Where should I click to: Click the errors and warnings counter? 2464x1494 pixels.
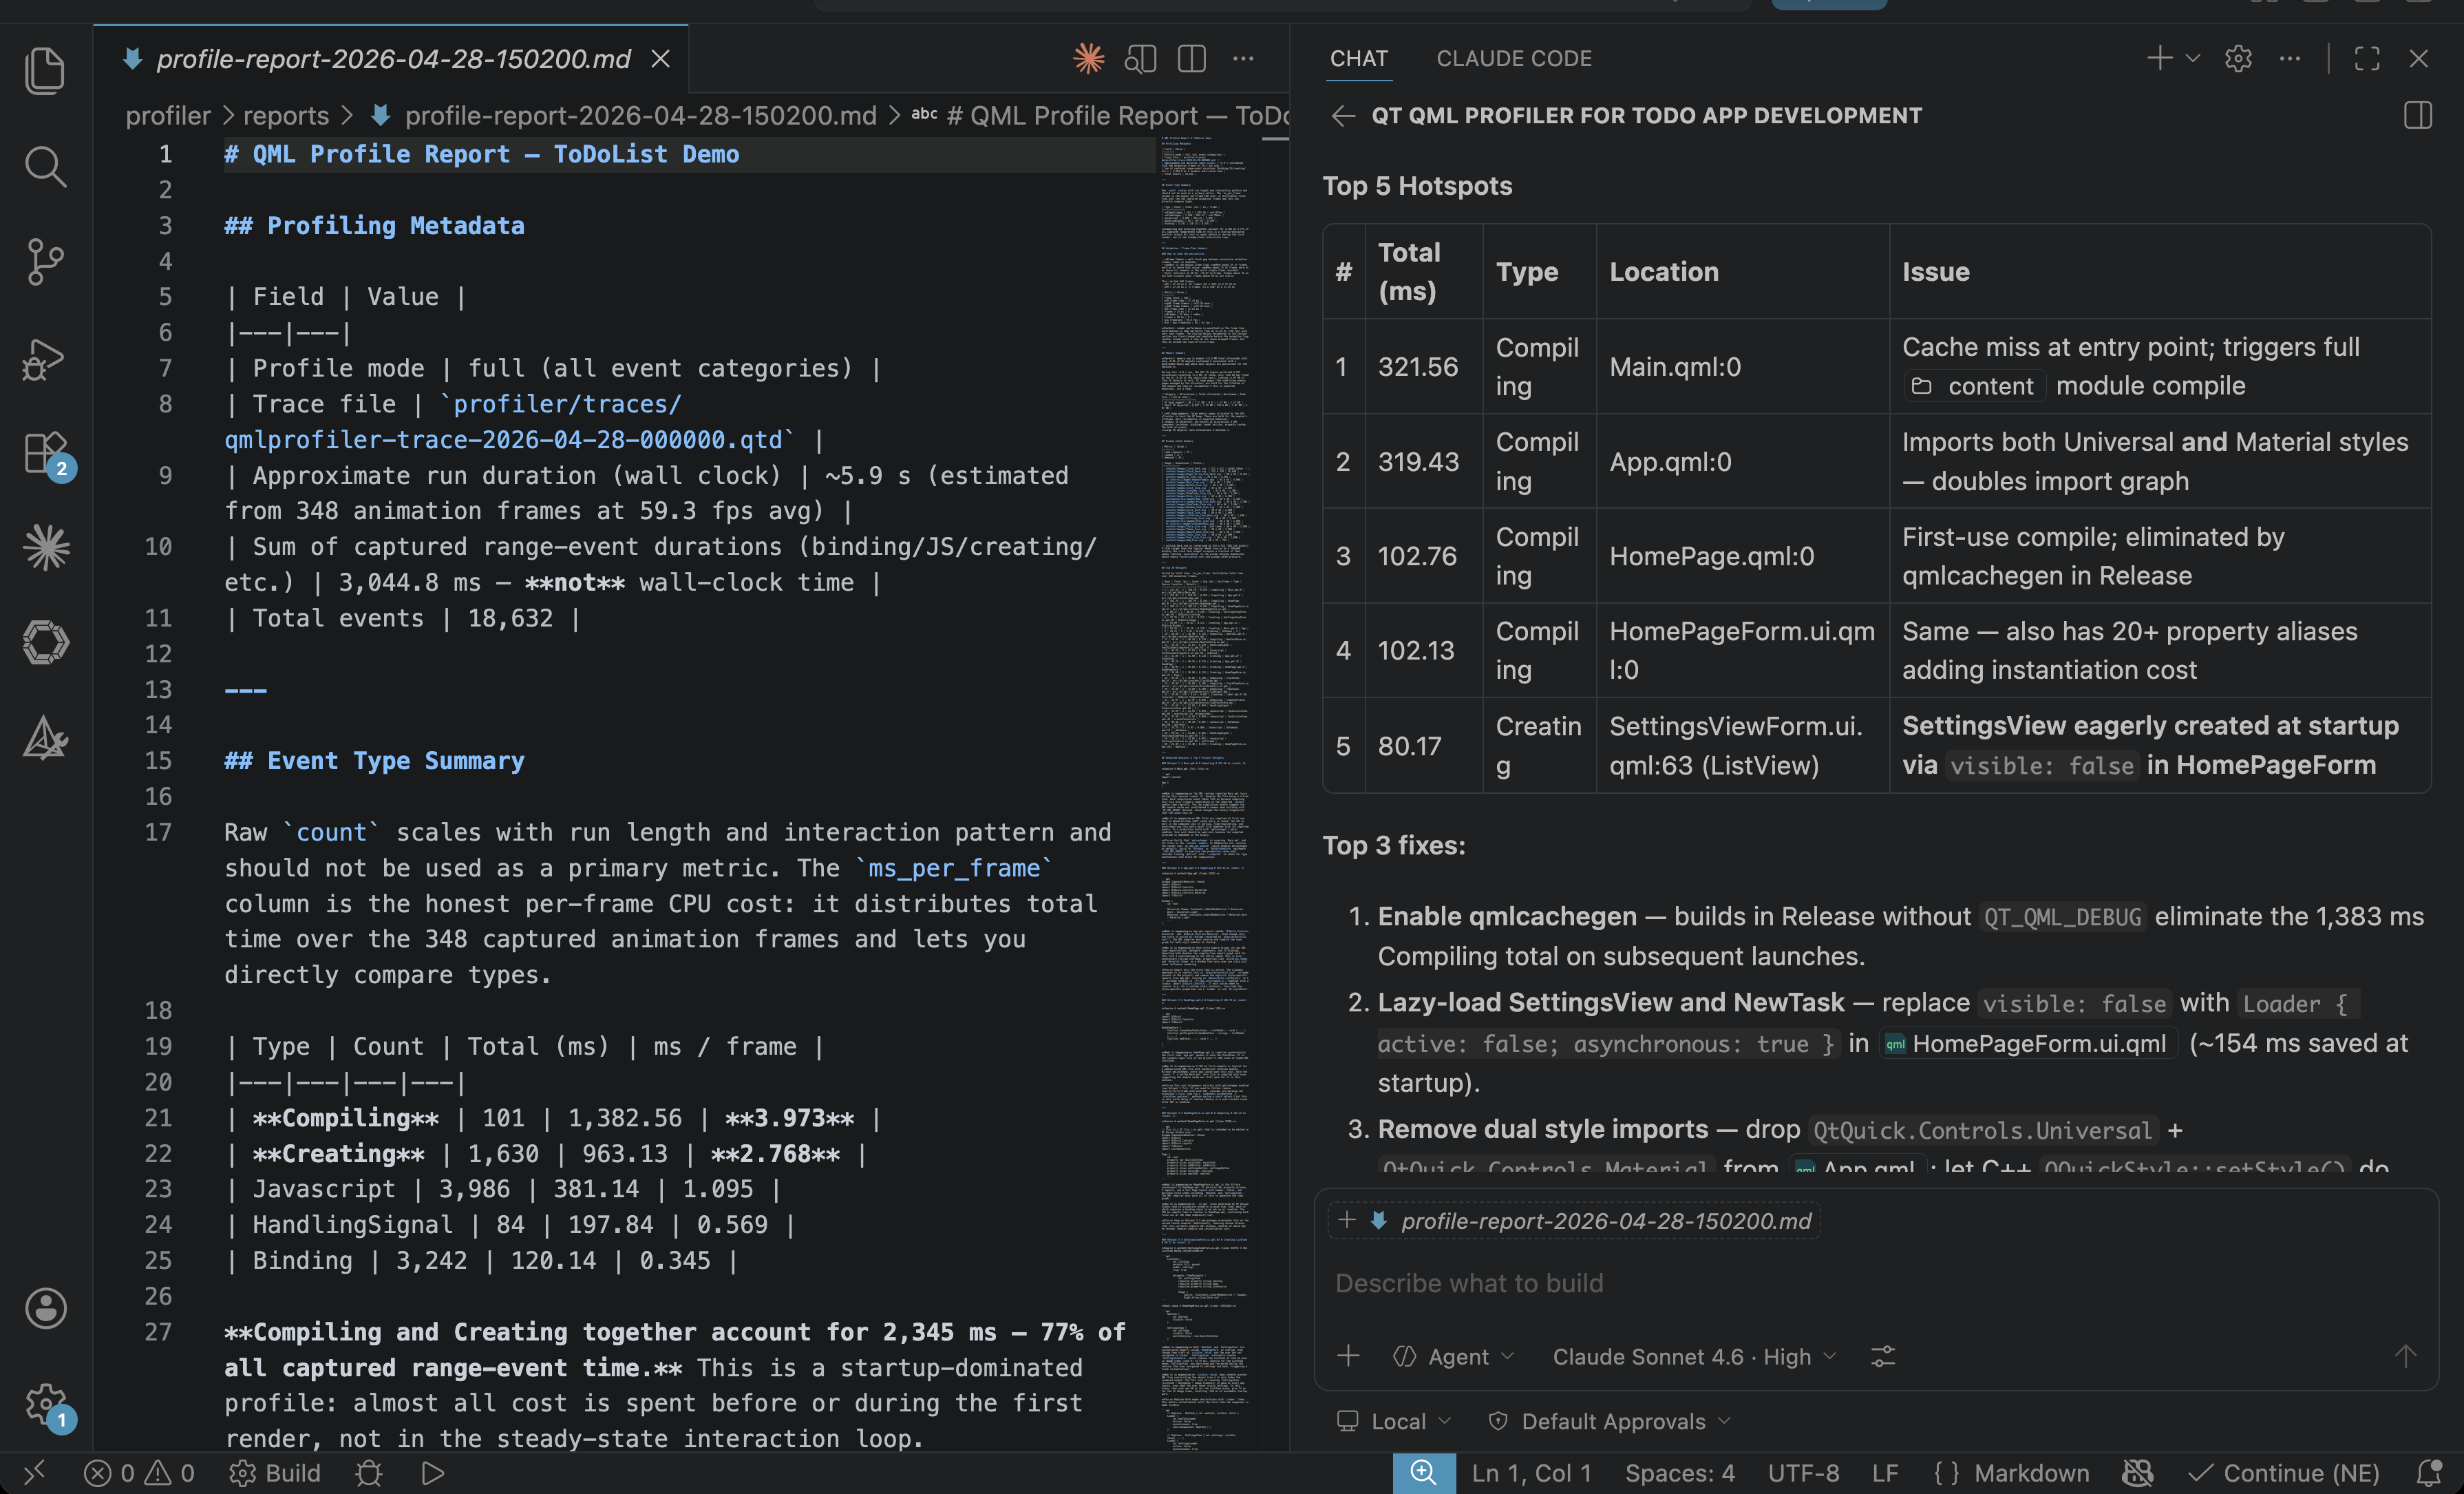pos(139,1473)
